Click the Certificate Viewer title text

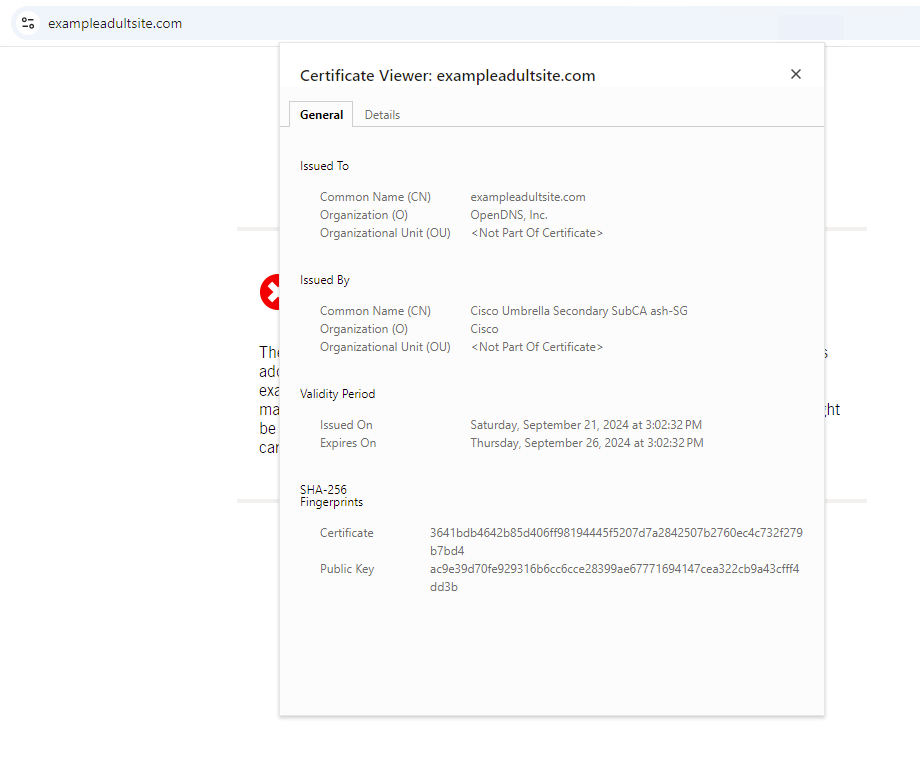point(447,76)
